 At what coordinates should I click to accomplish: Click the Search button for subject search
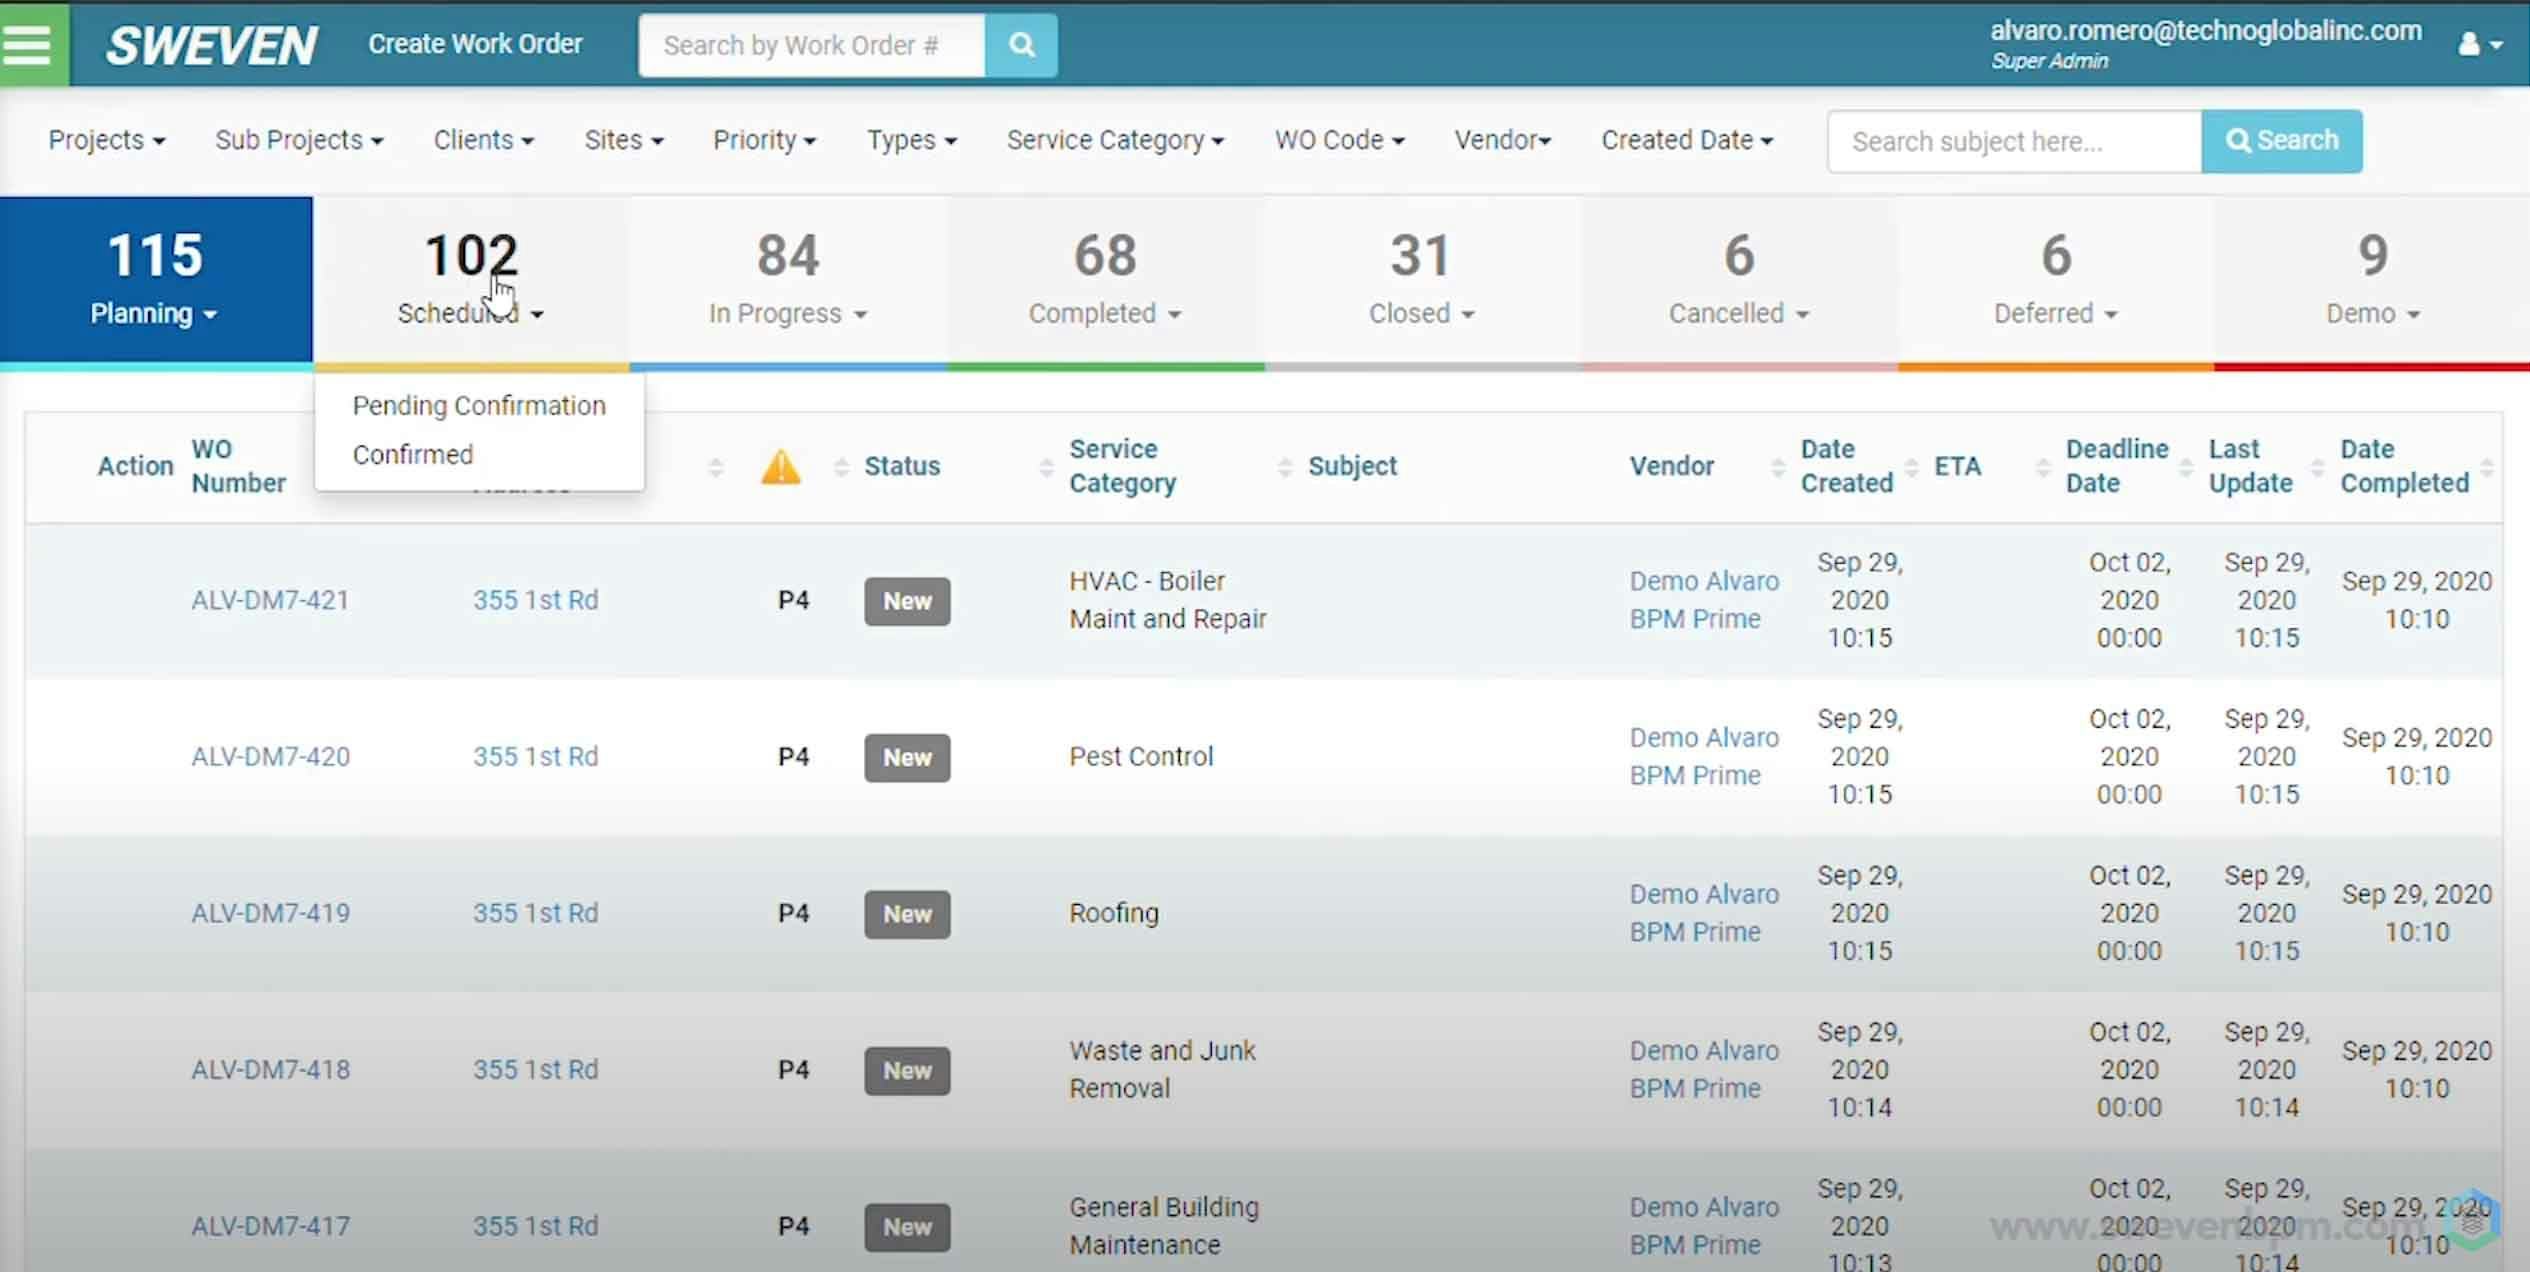tap(2282, 140)
